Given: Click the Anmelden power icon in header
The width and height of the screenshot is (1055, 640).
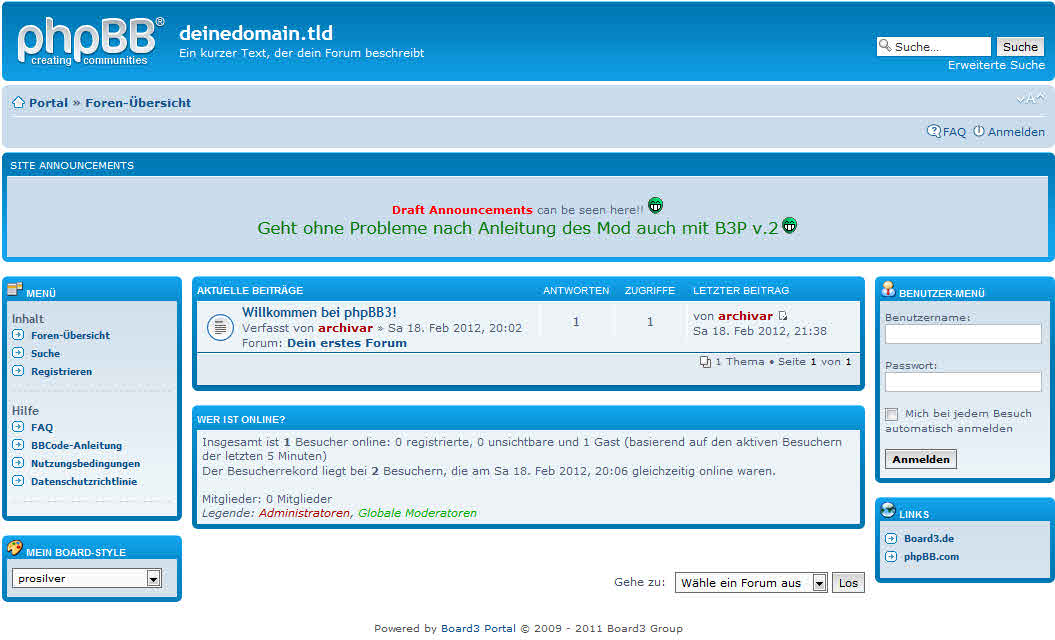Looking at the screenshot, I should pyautogui.click(x=979, y=132).
